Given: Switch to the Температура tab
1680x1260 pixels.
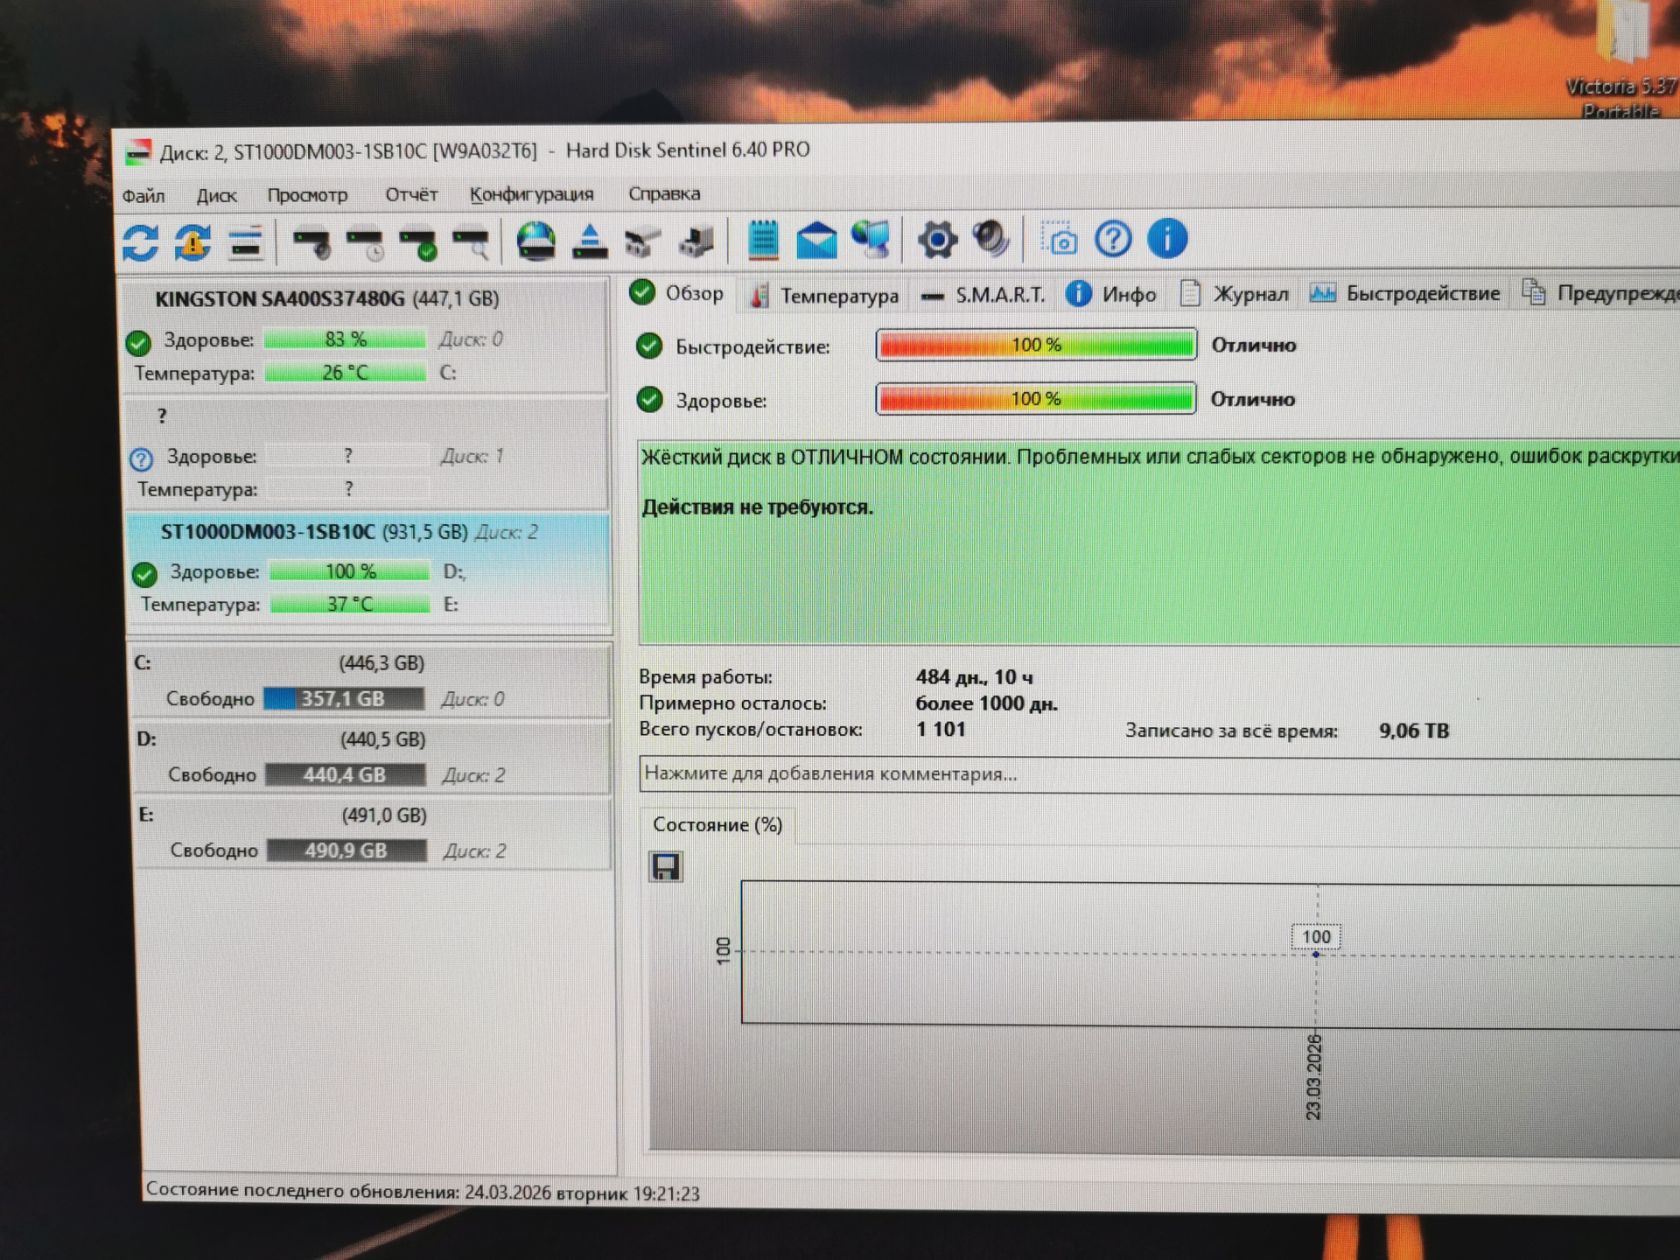Looking at the screenshot, I should (825, 295).
